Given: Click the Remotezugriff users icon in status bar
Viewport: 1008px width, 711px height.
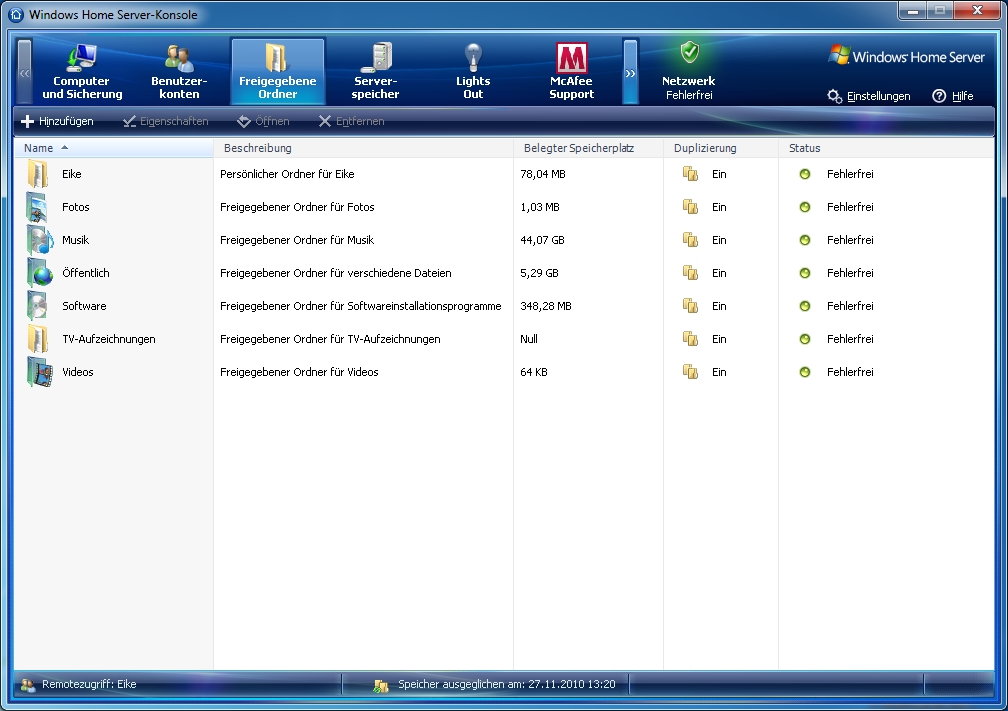Looking at the screenshot, I should point(28,685).
